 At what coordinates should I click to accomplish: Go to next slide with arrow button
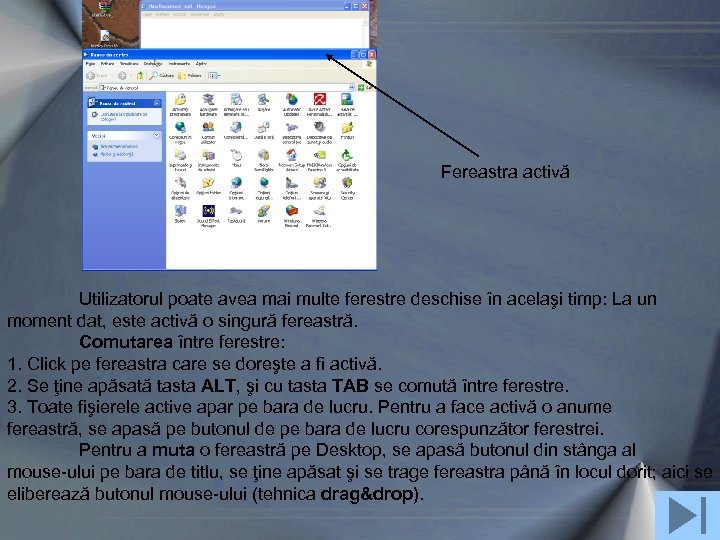tap(687, 515)
